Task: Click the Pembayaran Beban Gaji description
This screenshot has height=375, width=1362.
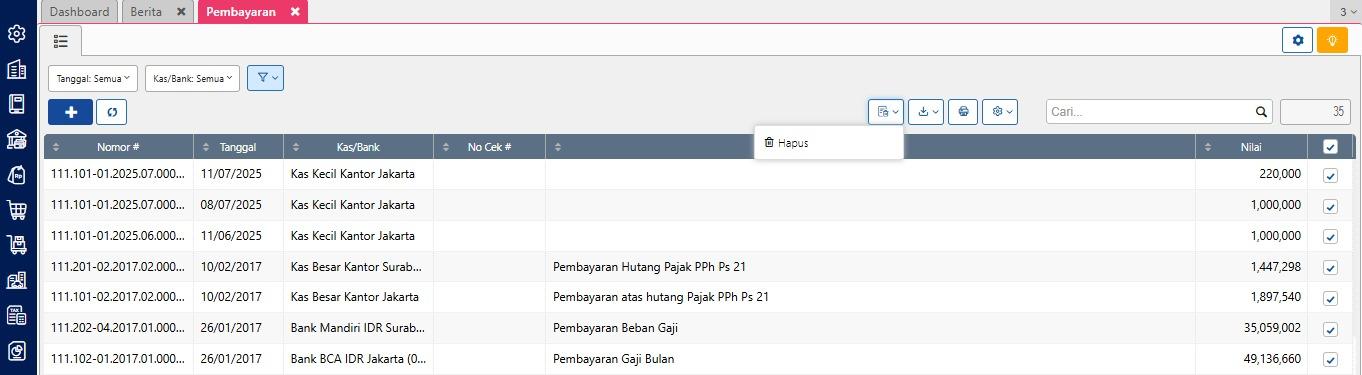Action: pyautogui.click(x=616, y=329)
